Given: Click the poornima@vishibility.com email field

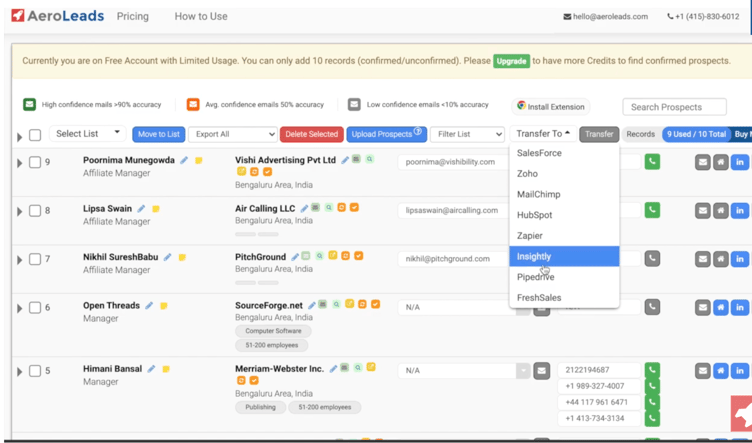Looking at the screenshot, I should point(453,162).
